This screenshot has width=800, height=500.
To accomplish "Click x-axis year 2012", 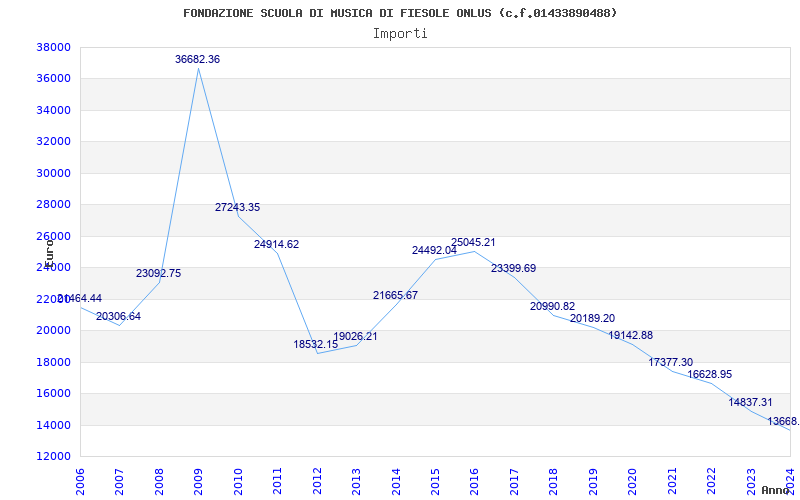I will click(317, 481).
